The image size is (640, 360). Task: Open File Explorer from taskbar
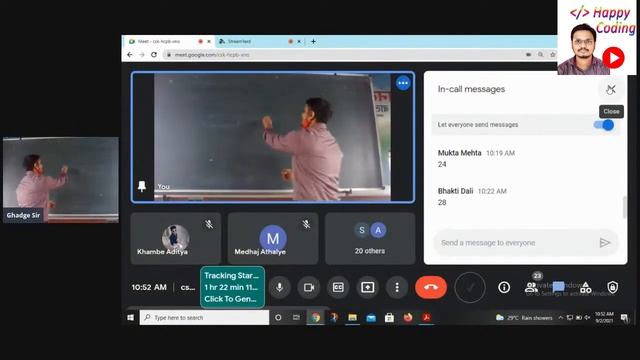352,317
